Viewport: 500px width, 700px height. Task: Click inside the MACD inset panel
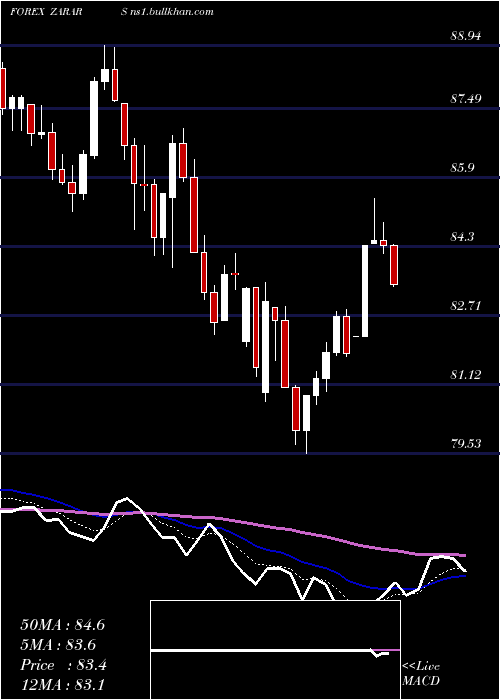pos(275,650)
